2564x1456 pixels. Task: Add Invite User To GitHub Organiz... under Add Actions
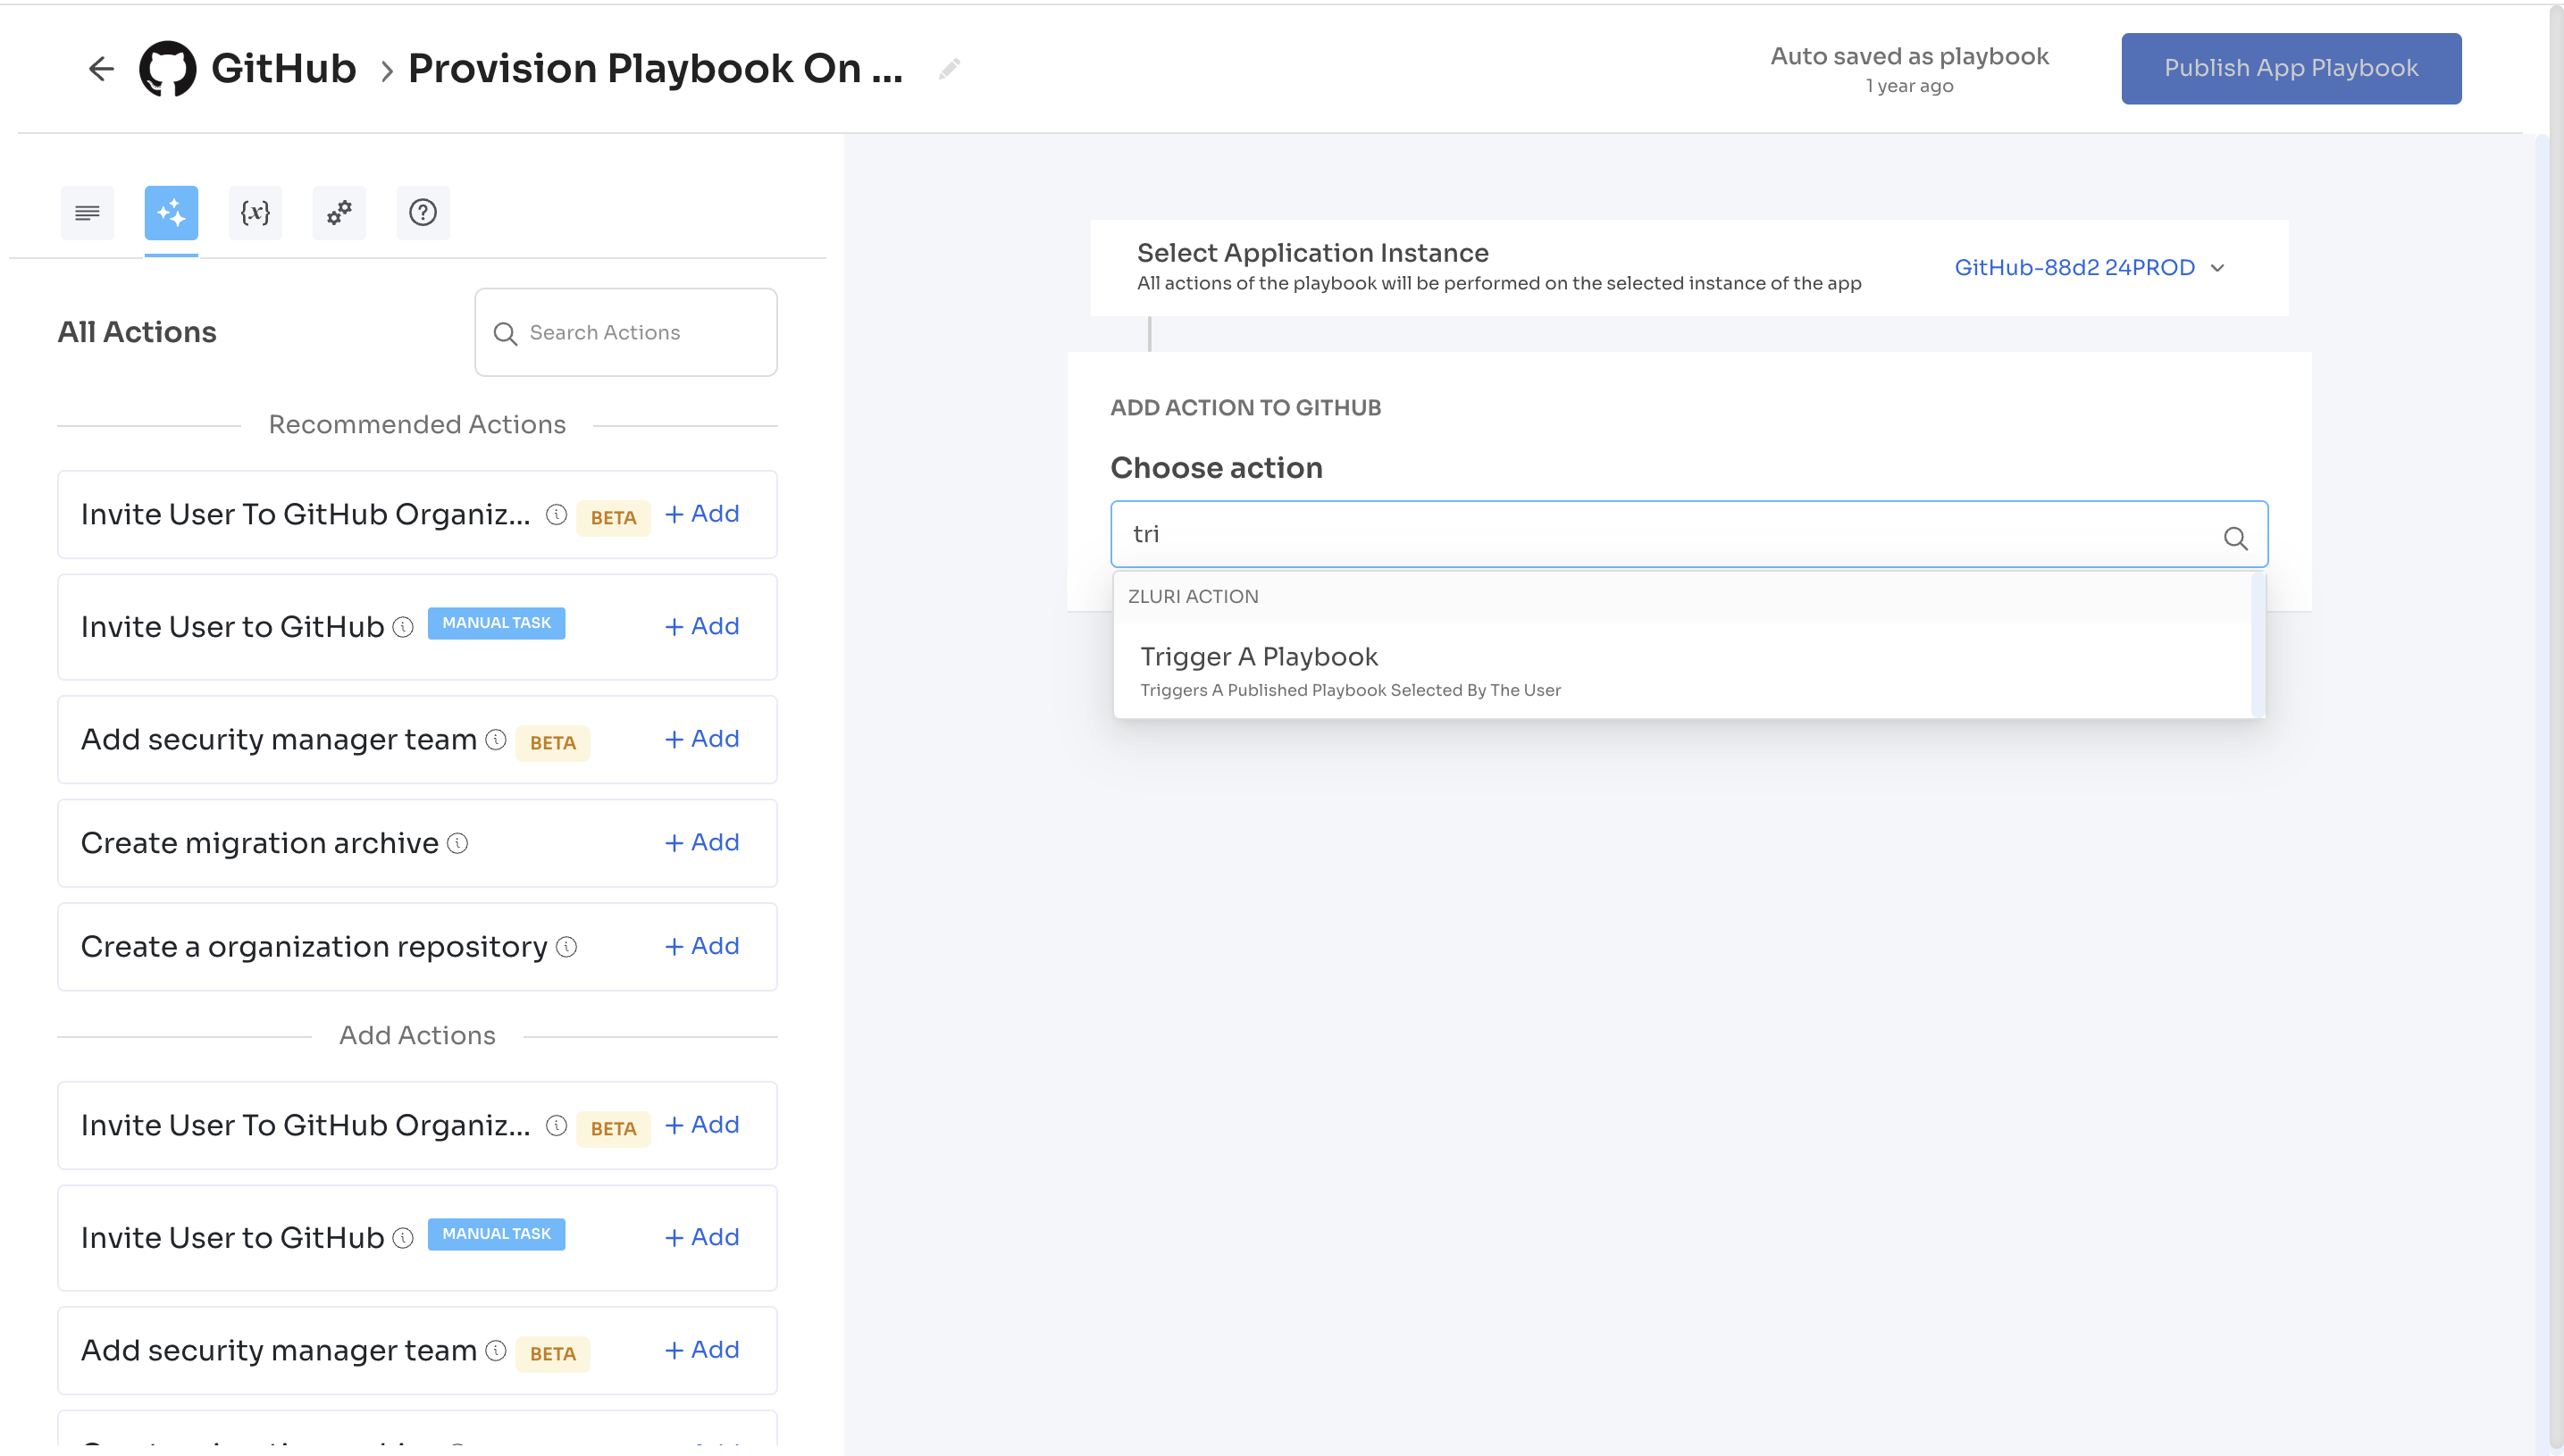[x=702, y=1125]
